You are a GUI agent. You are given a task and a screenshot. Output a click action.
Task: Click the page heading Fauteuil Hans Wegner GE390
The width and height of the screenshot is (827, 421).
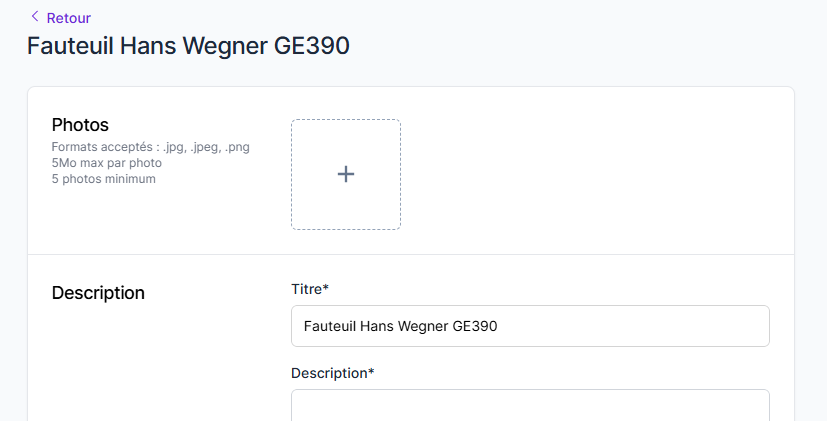pos(188,46)
